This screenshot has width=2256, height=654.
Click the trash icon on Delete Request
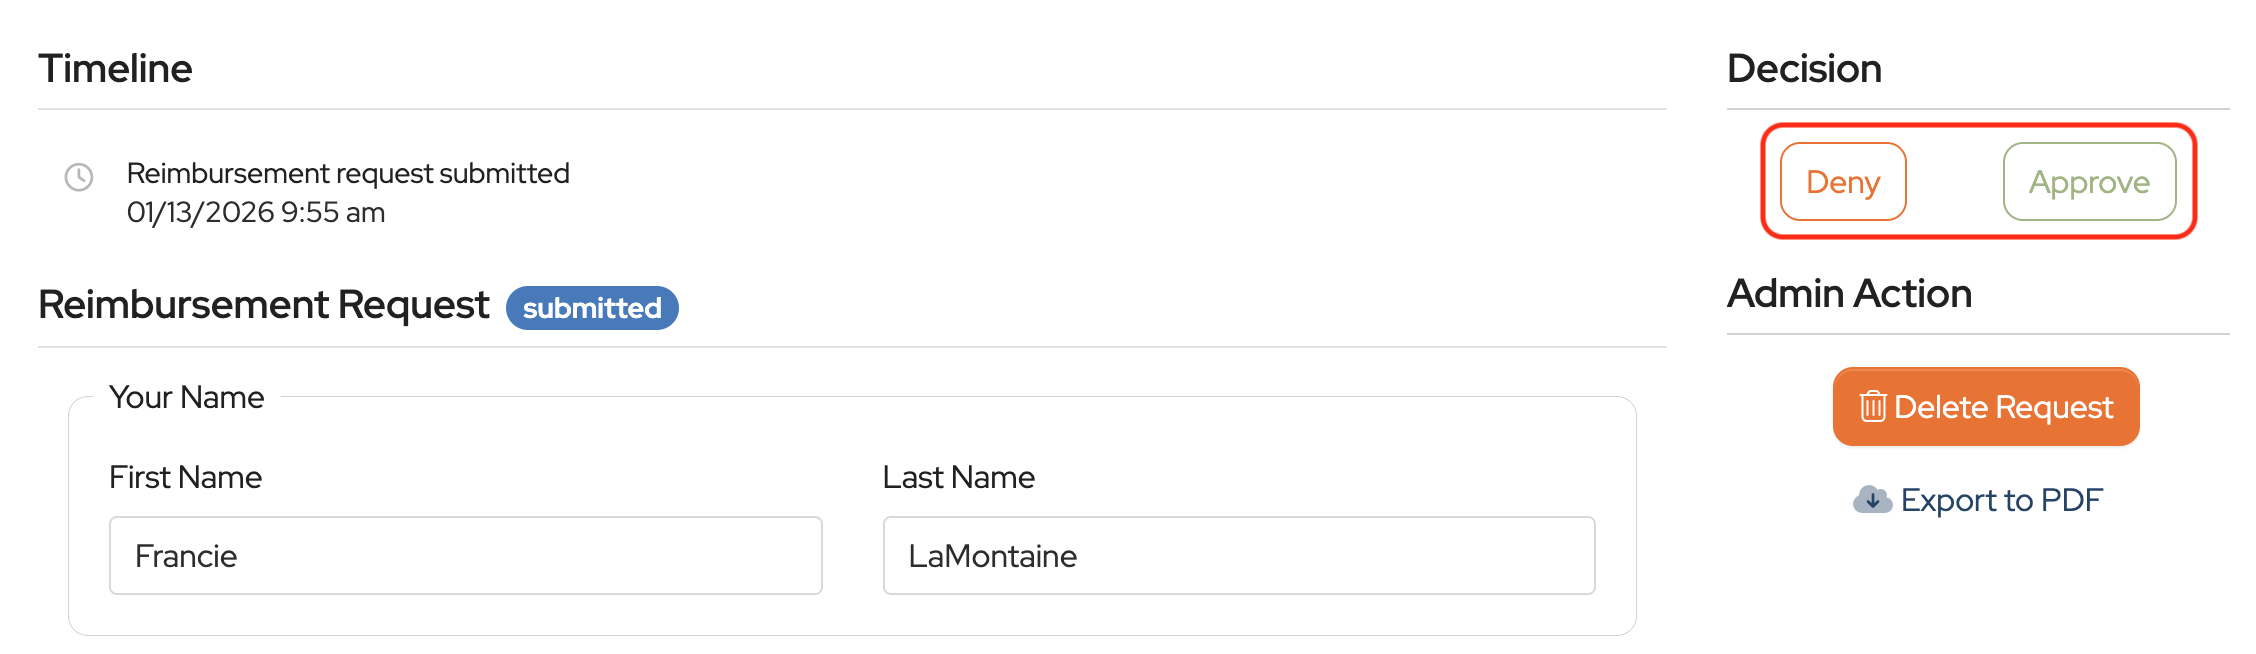1872,407
